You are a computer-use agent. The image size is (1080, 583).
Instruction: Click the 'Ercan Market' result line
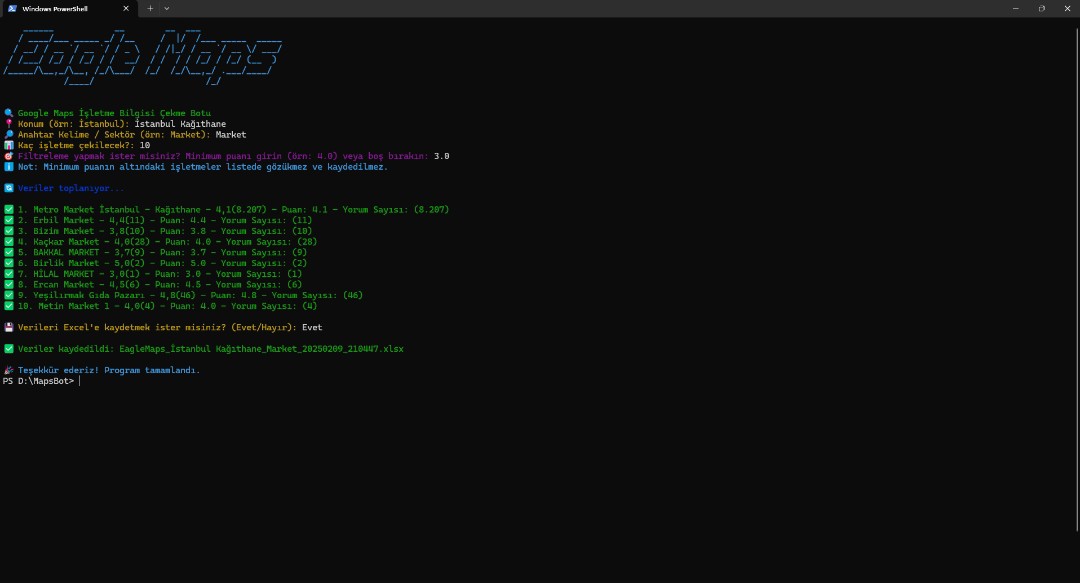pos(160,285)
